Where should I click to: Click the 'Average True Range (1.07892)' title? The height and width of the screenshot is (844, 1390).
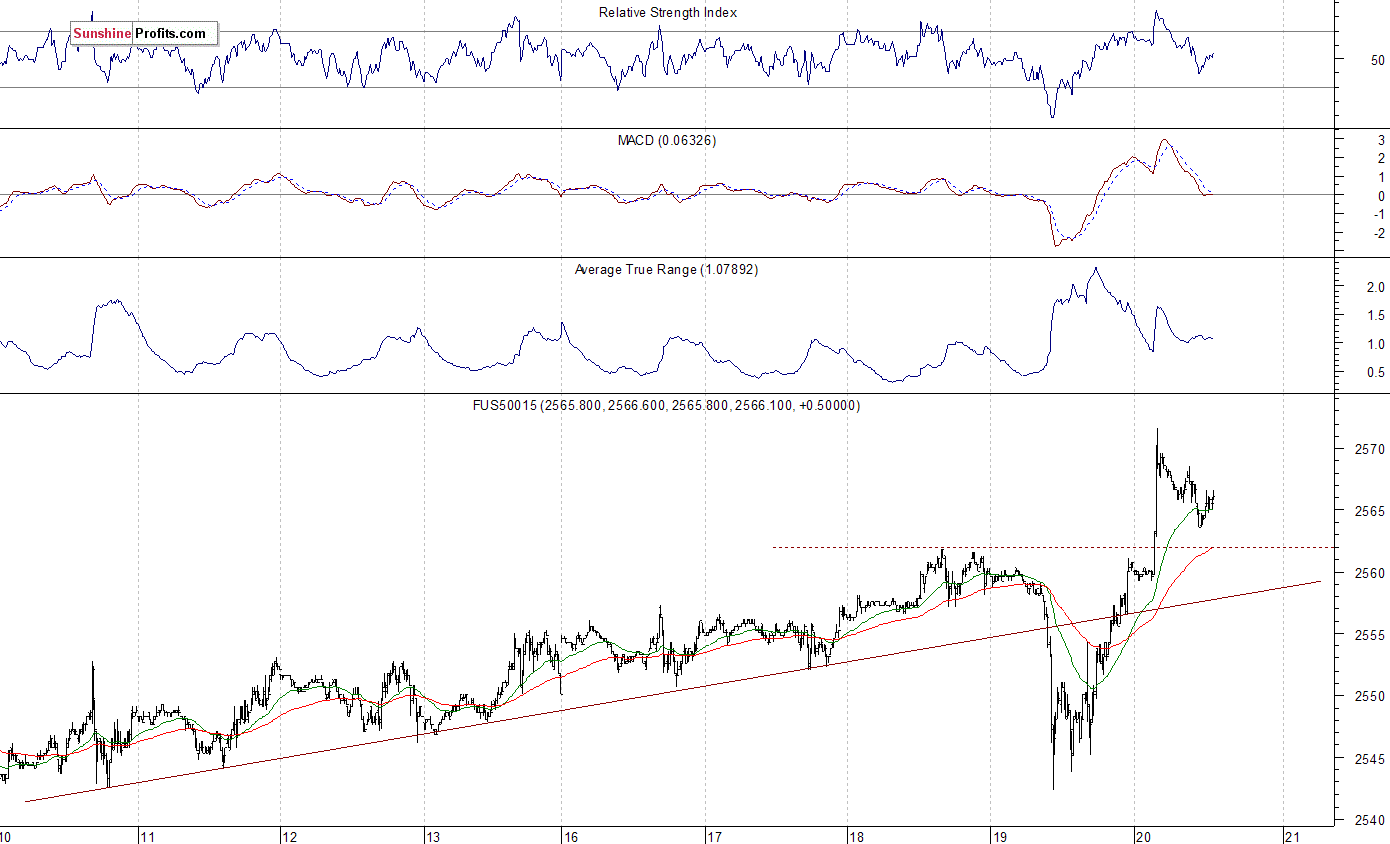click(667, 269)
